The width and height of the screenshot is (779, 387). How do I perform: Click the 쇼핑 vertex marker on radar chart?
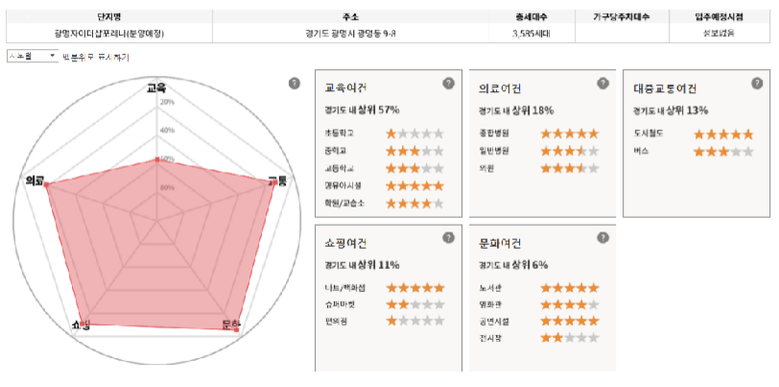[82, 322]
